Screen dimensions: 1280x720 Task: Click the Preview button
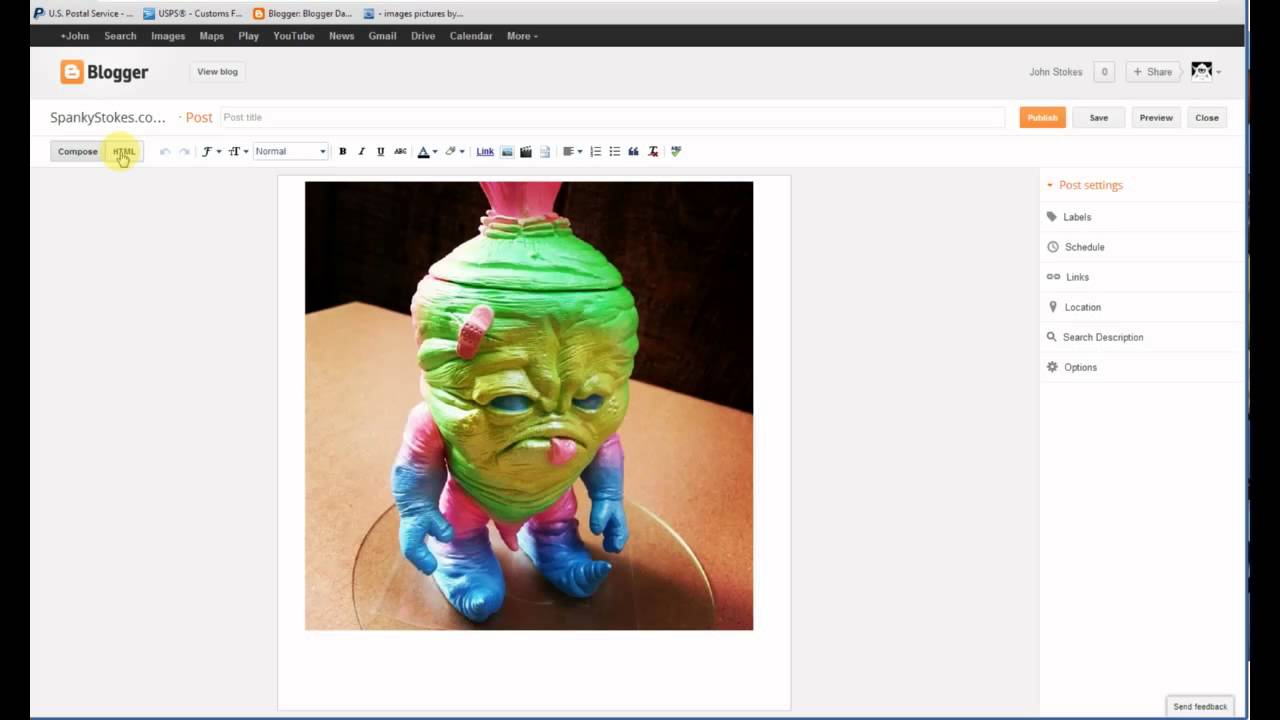pyautogui.click(x=1156, y=118)
